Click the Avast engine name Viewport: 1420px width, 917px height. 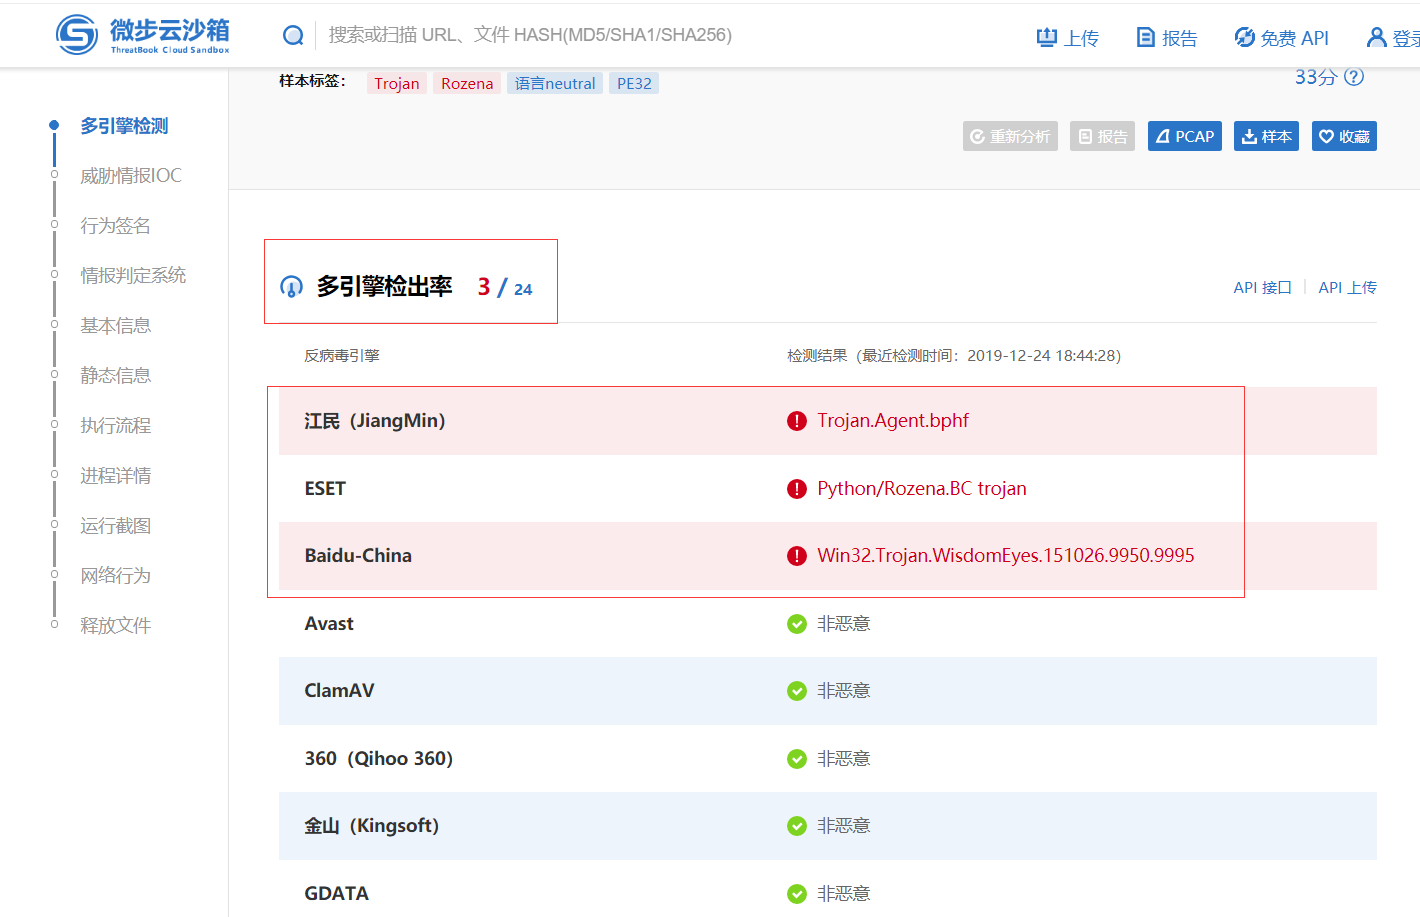coord(329,624)
